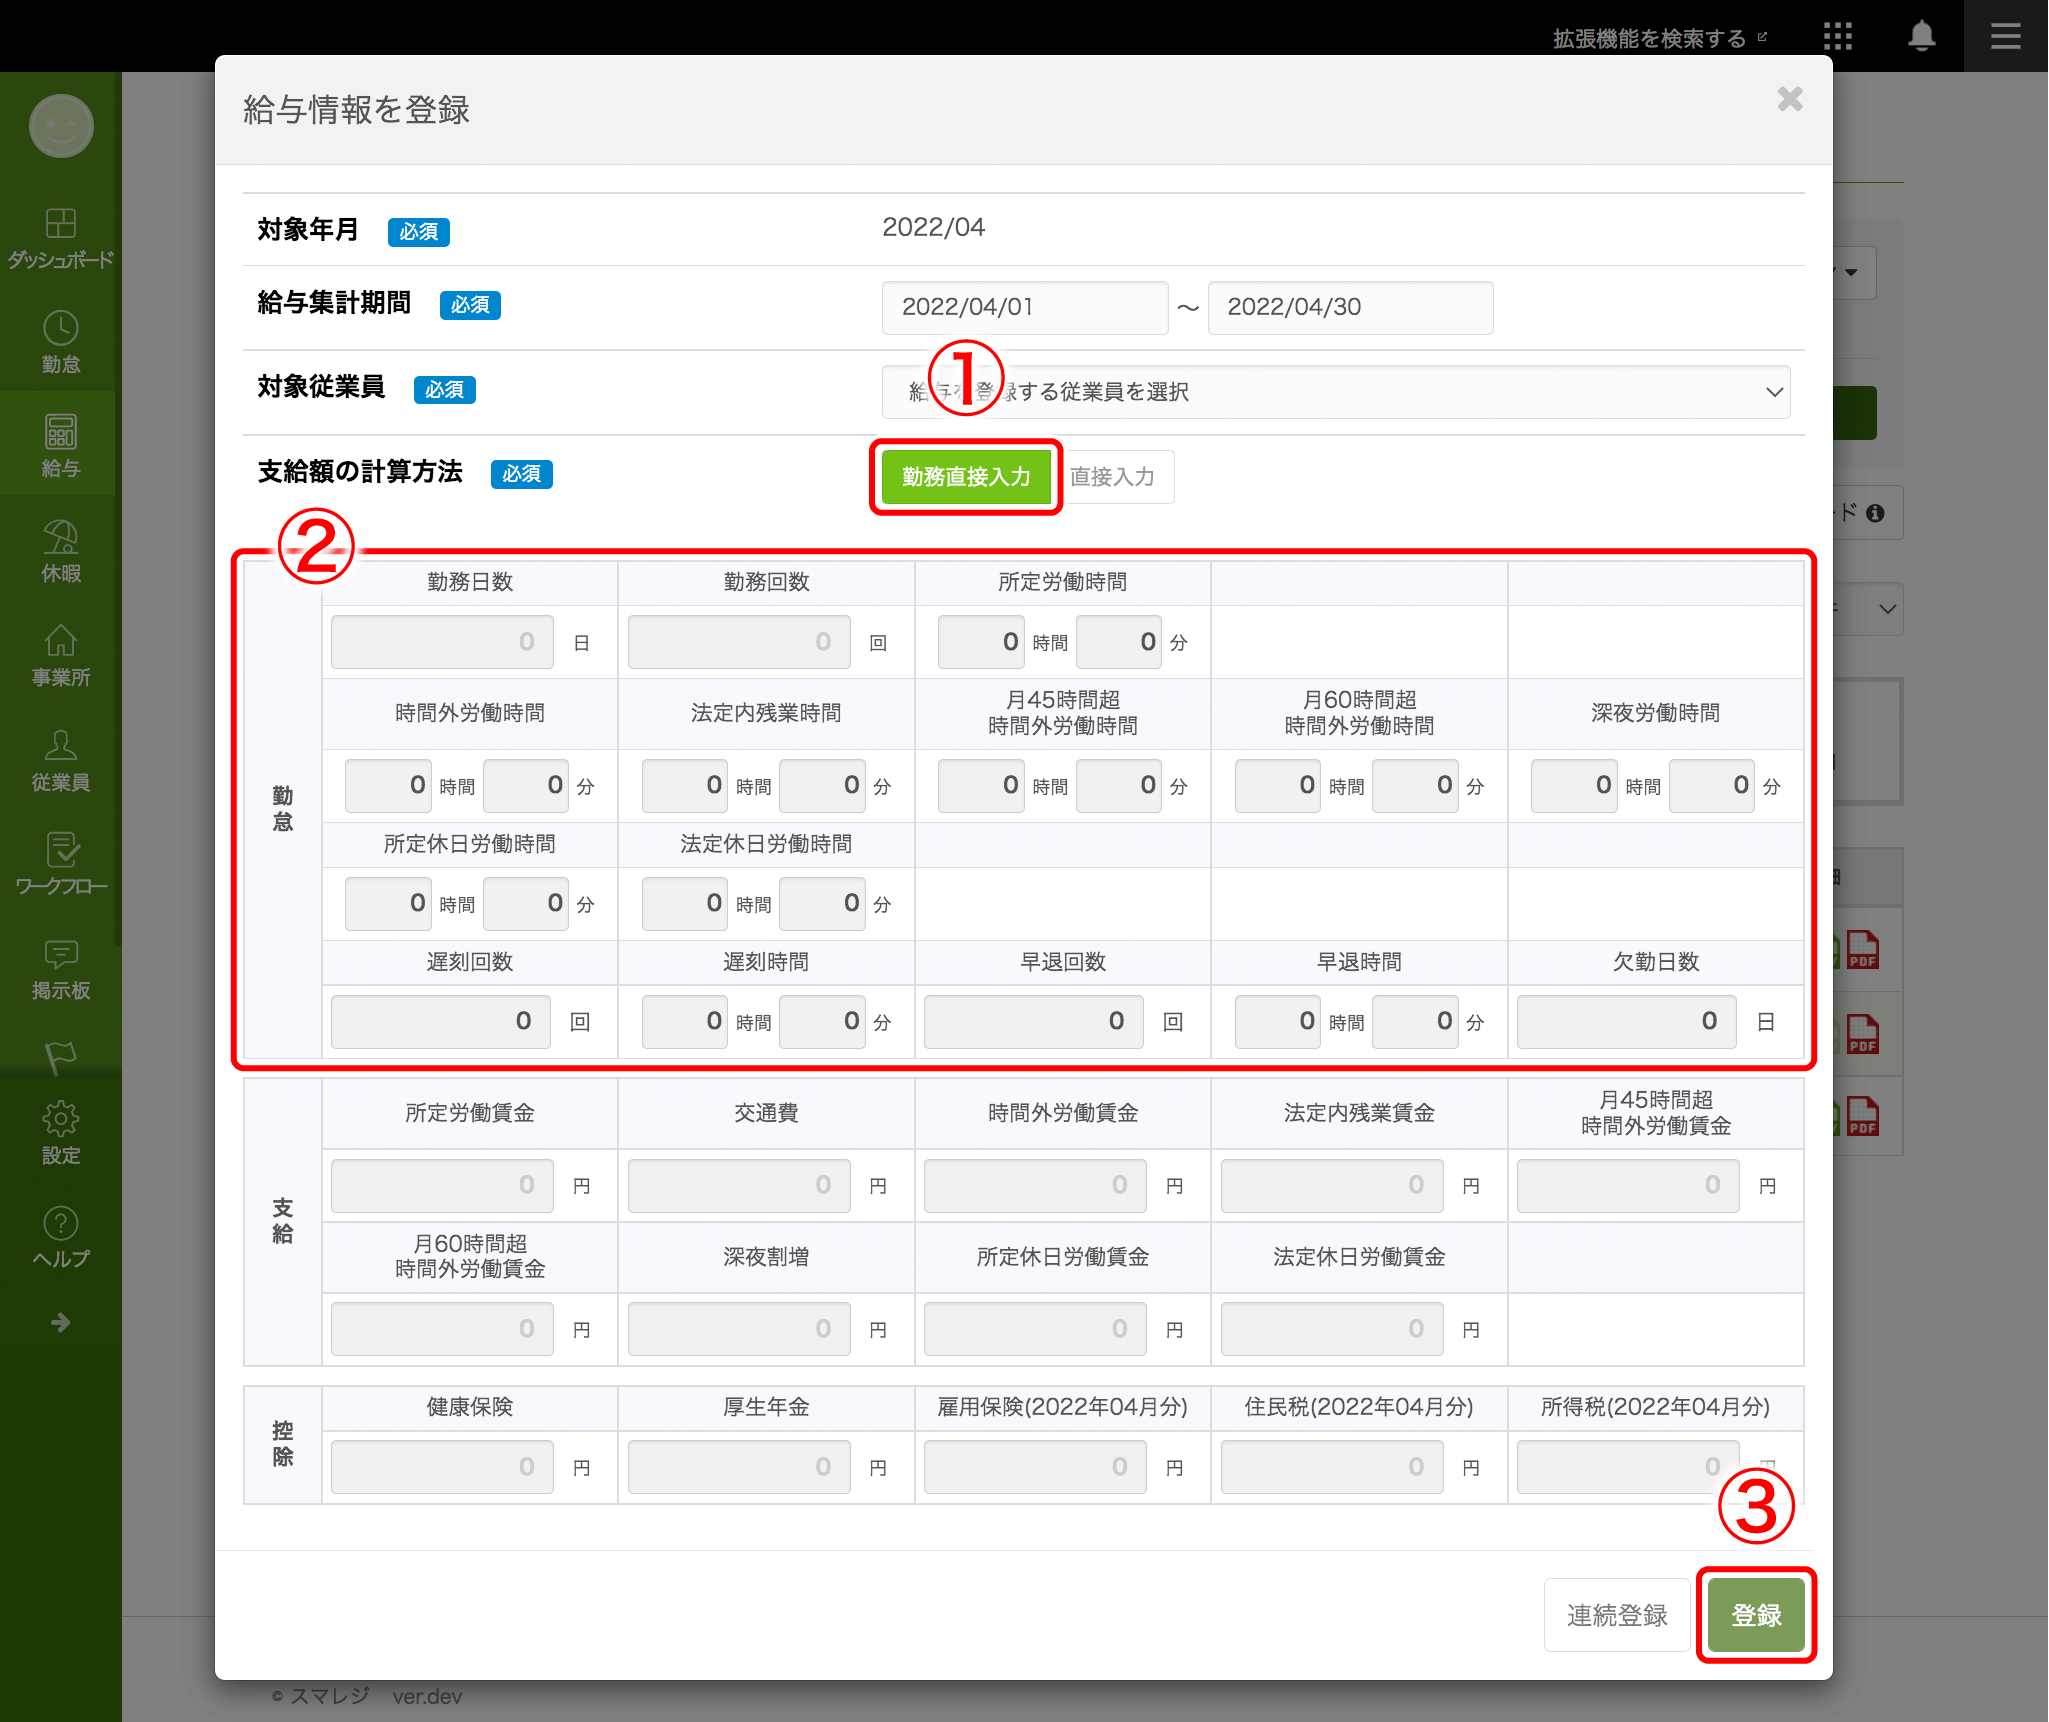Click the 欠勤日数 days field
The width and height of the screenshot is (2049, 1722).
(x=1627, y=1022)
